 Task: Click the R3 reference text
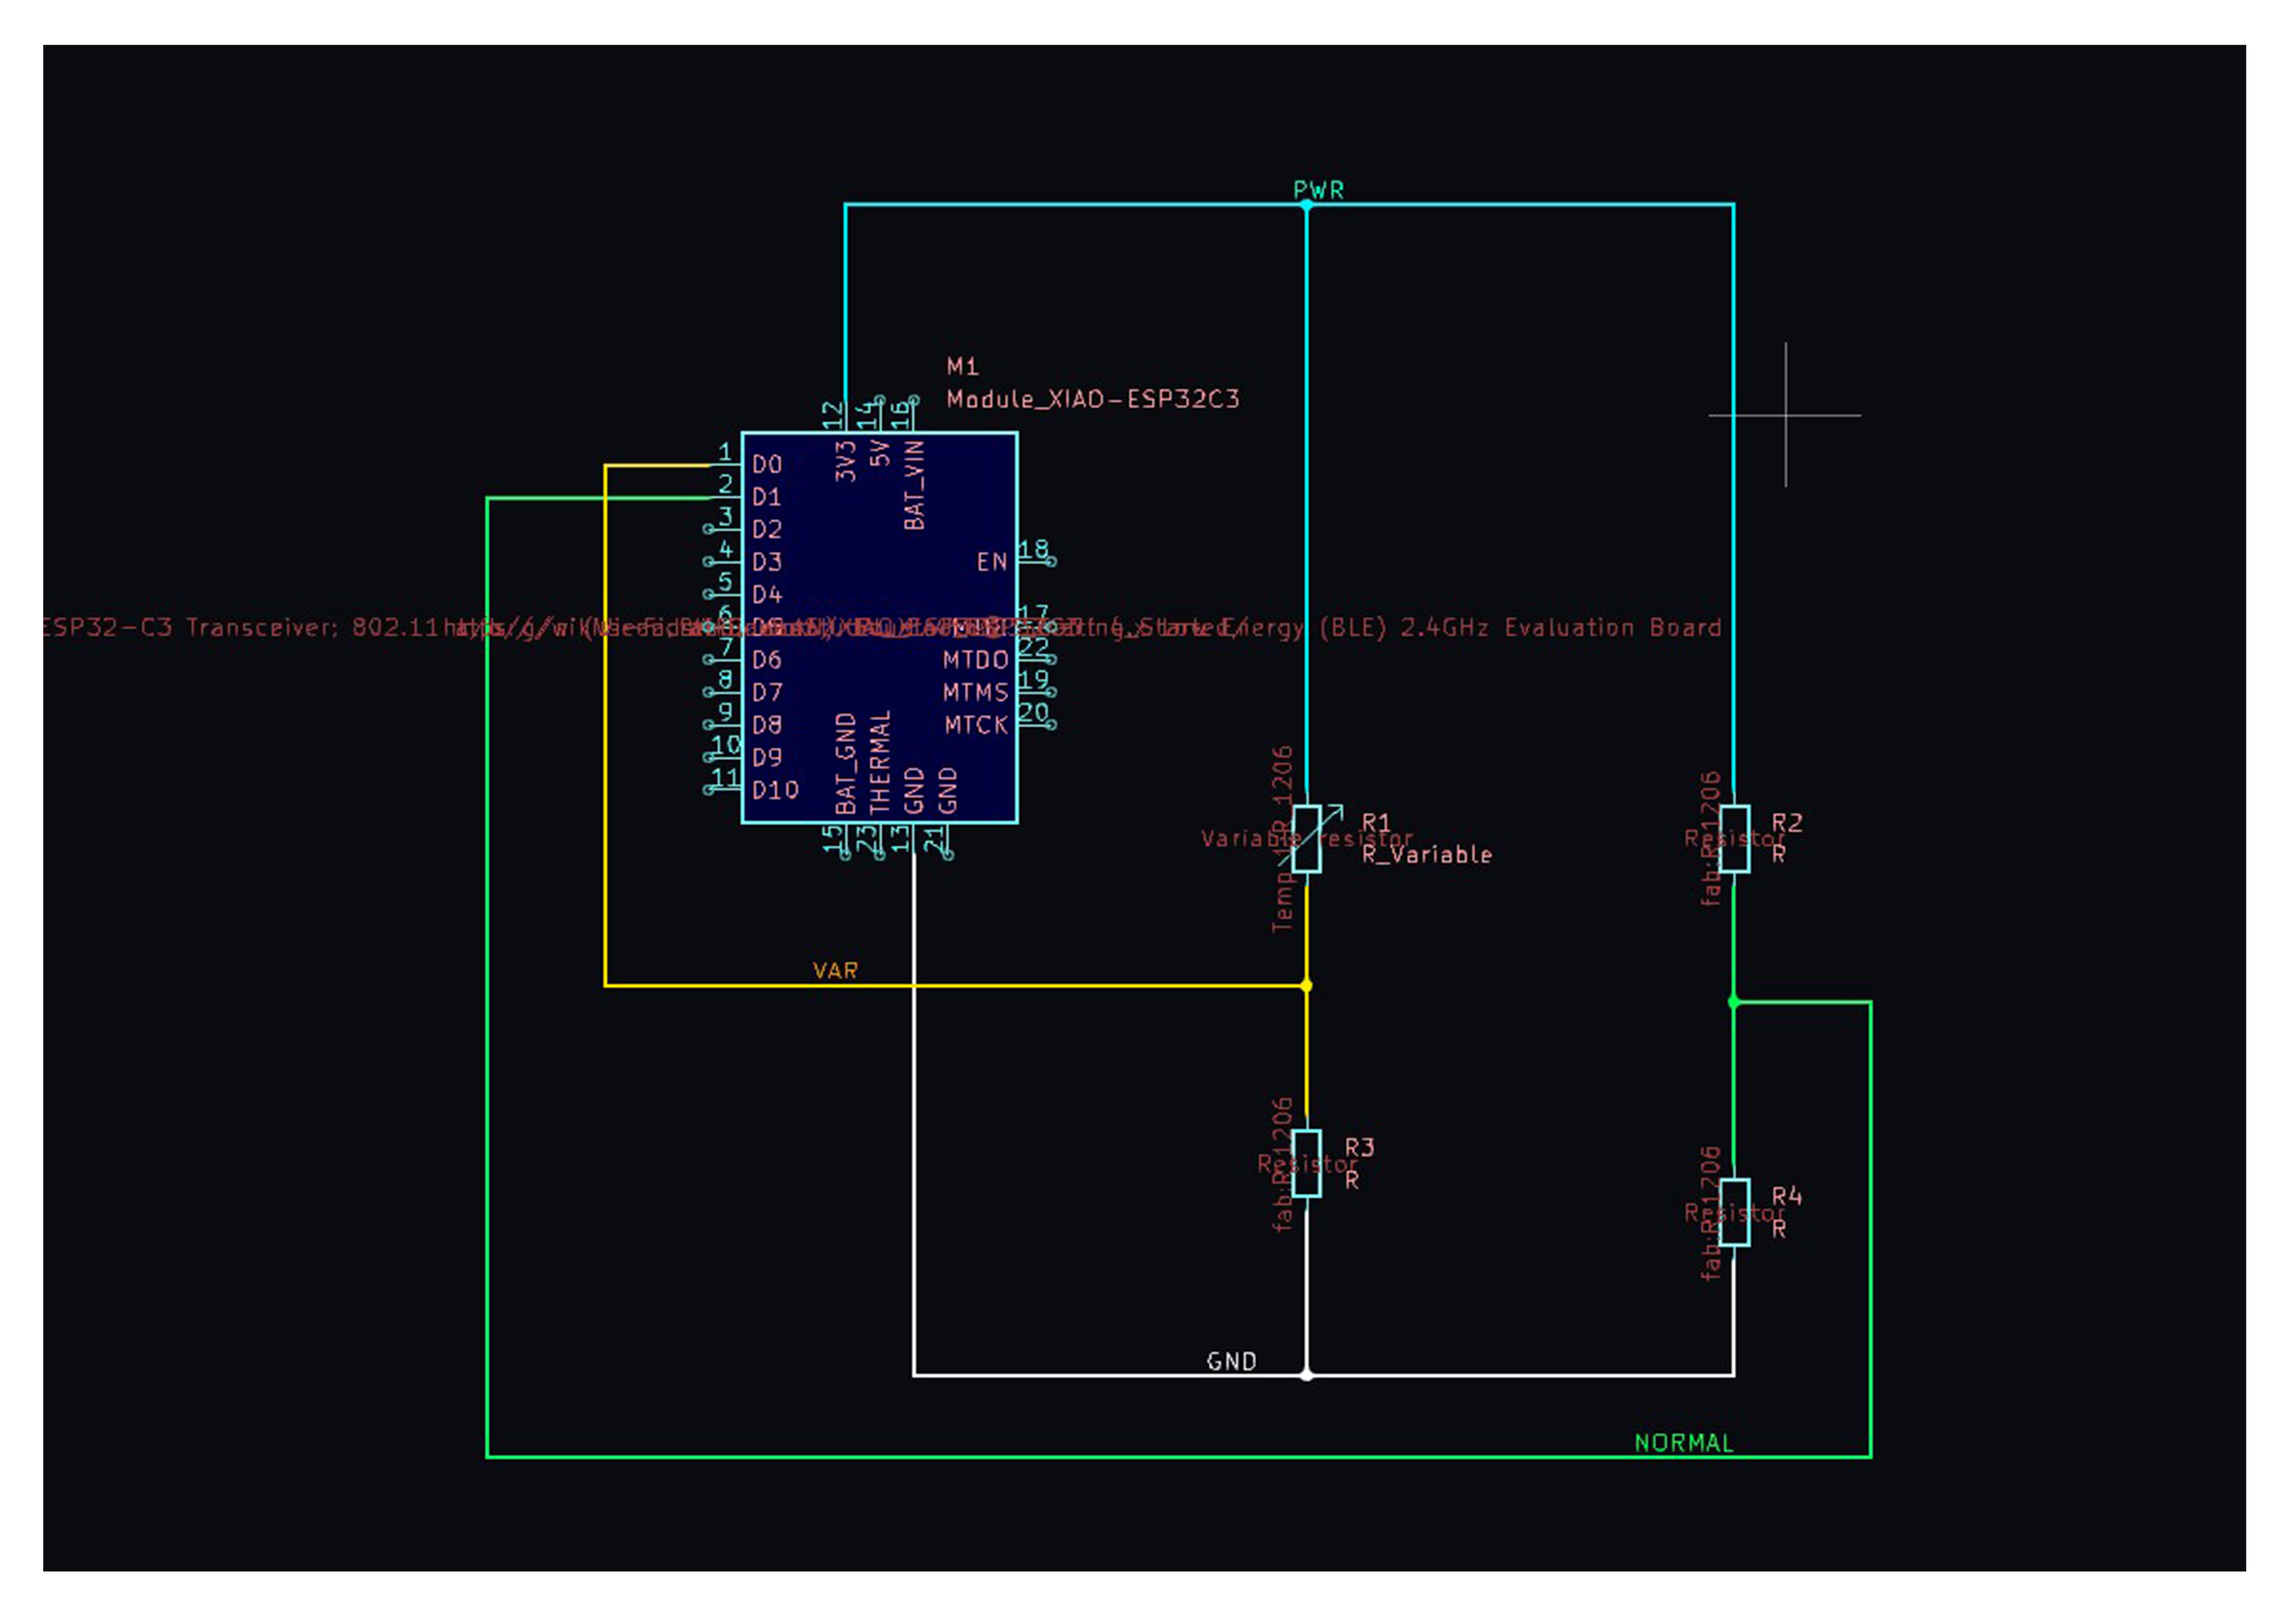click(1360, 1147)
